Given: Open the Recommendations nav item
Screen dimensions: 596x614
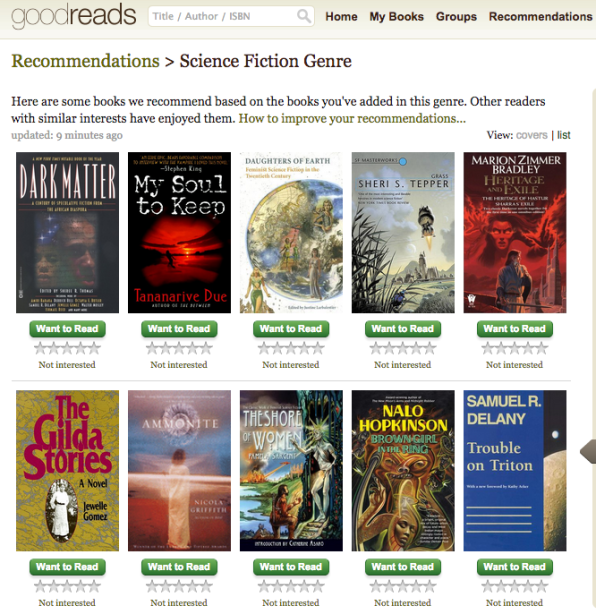Looking at the screenshot, I should pyautogui.click(x=540, y=16).
